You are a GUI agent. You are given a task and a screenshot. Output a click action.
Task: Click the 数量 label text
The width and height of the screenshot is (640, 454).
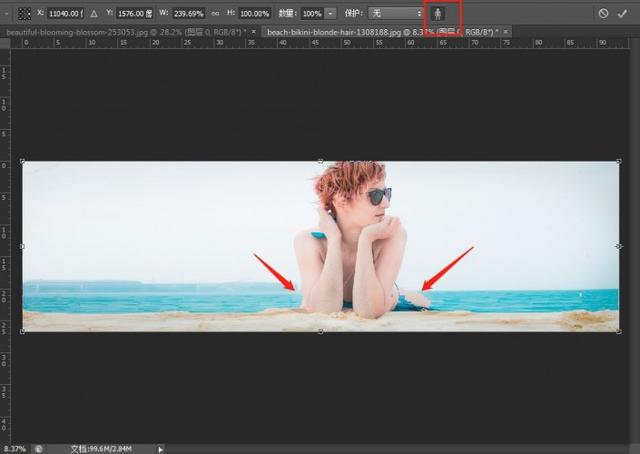(x=287, y=13)
